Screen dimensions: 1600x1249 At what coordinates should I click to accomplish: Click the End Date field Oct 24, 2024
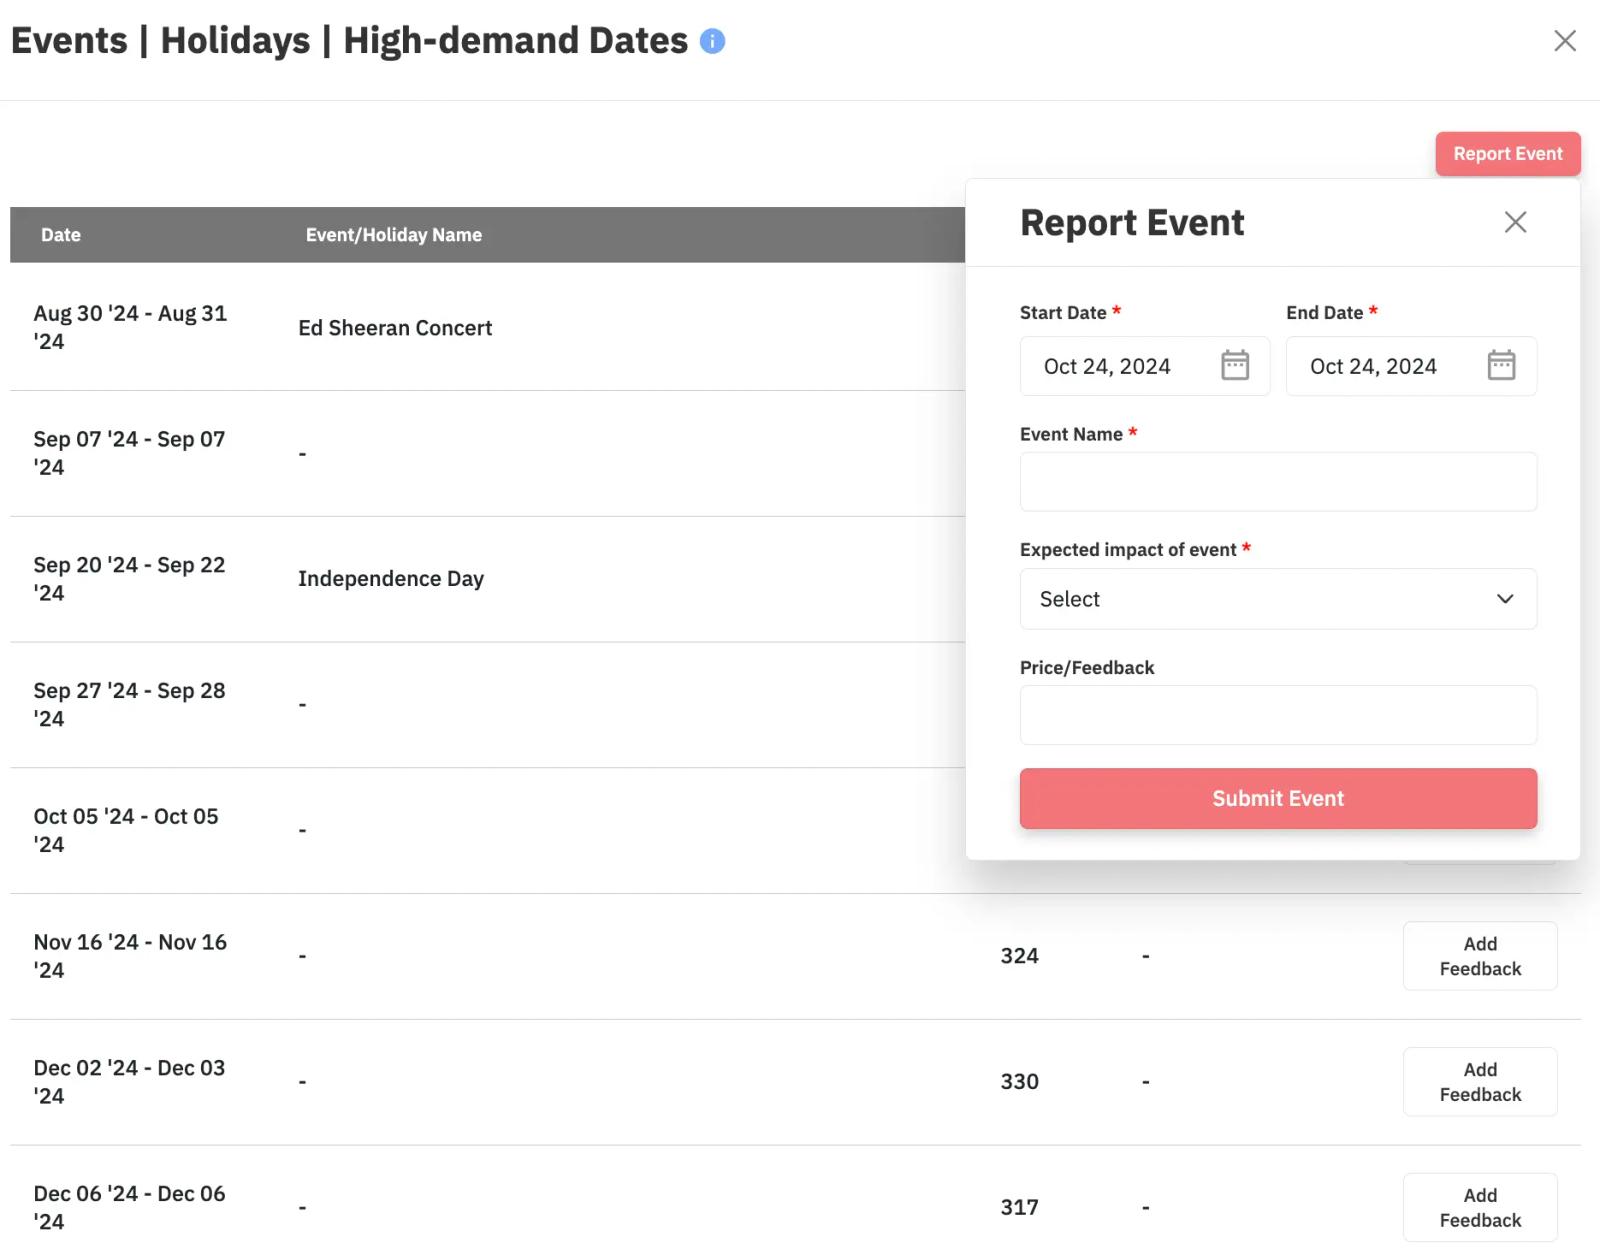(x=1411, y=366)
